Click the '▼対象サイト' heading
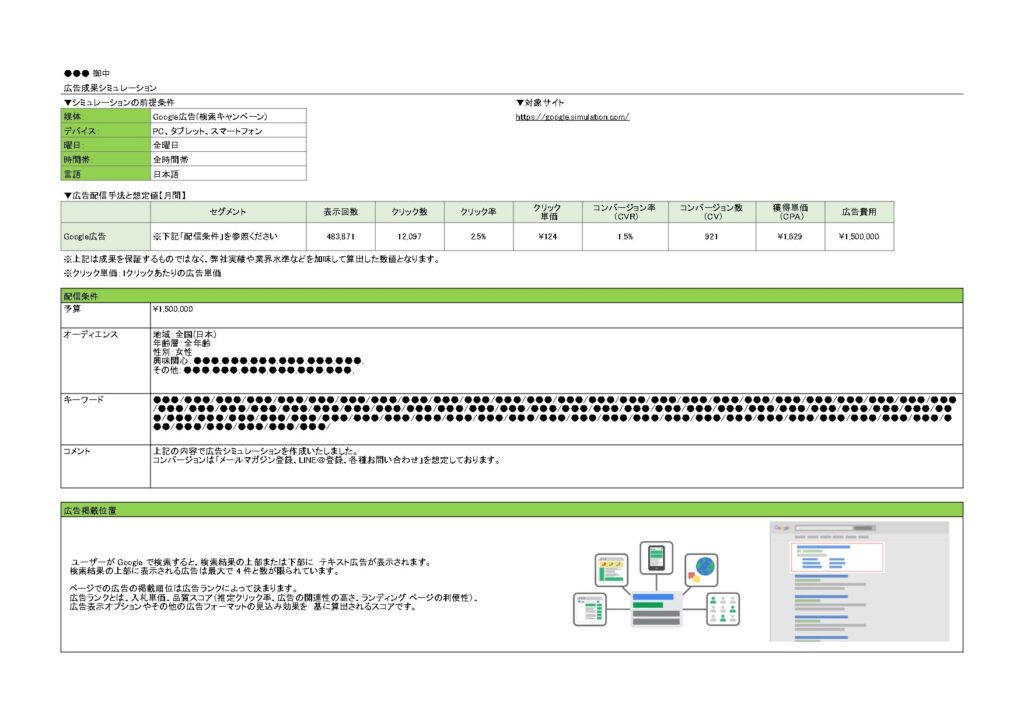Screen dimensions: 1024x724 pos(539,102)
